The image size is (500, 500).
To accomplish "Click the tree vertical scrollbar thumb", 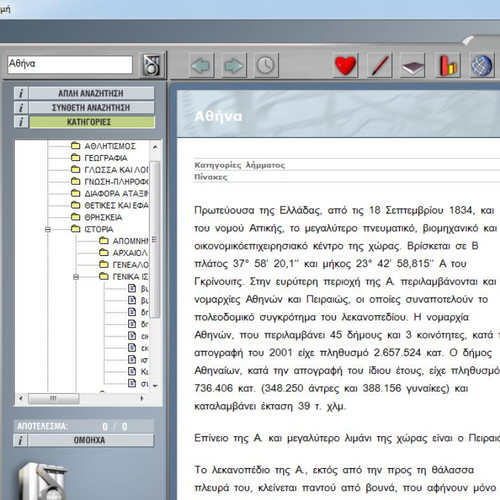I will pos(155,239).
